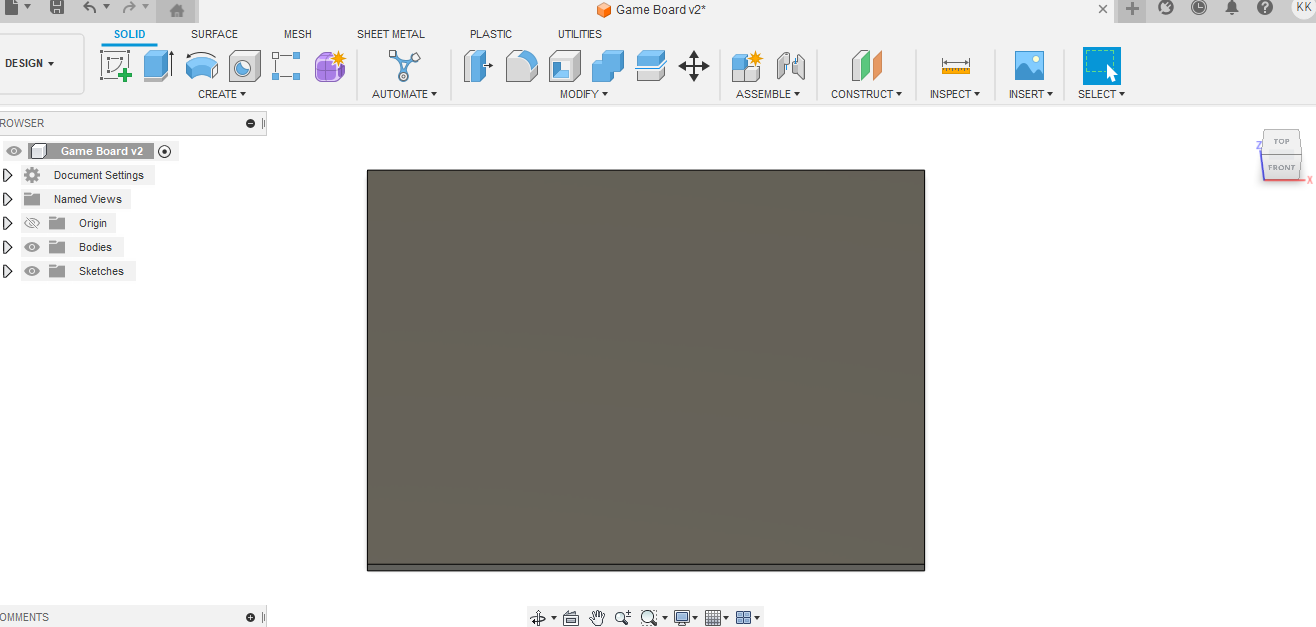Viewport: 1316px width, 627px height.
Task: Open the job status clock
Action: 1199,8
